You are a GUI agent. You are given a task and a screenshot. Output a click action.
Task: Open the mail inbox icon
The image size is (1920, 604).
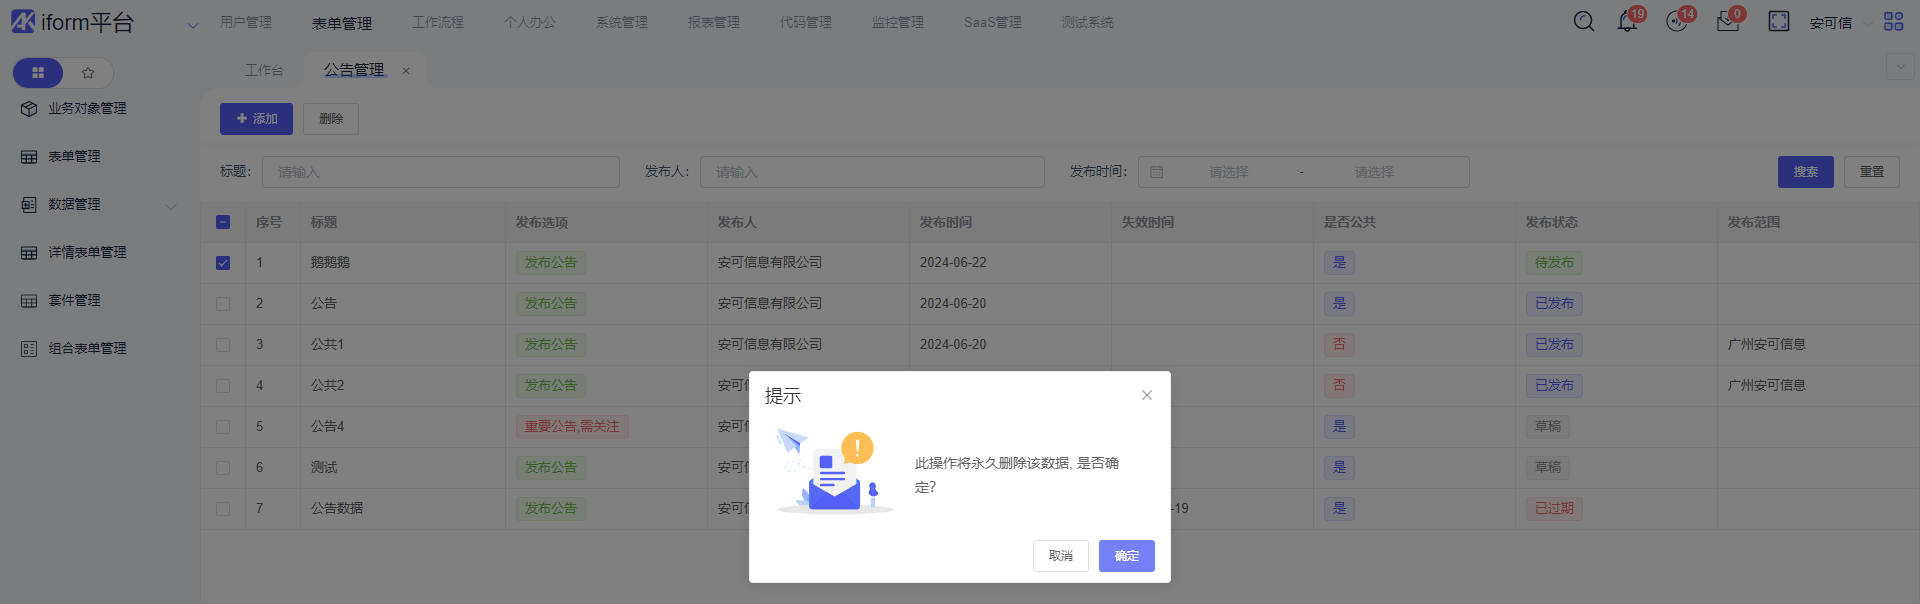tap(1728, 22)
